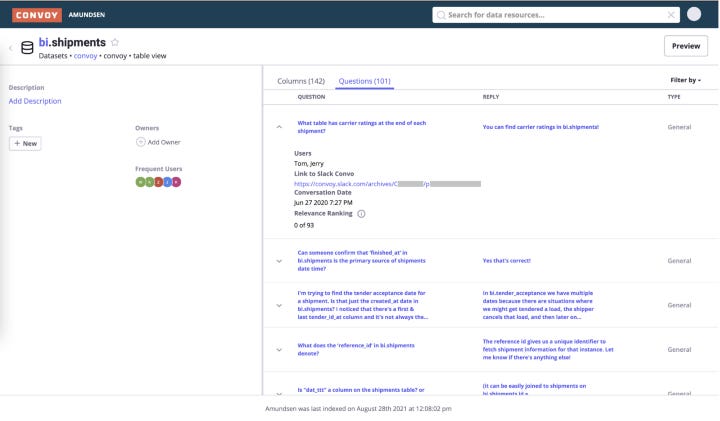Collapse the carrier ratings question row
This screenshot has height=421, width=720.
click(x=279, y=127)
